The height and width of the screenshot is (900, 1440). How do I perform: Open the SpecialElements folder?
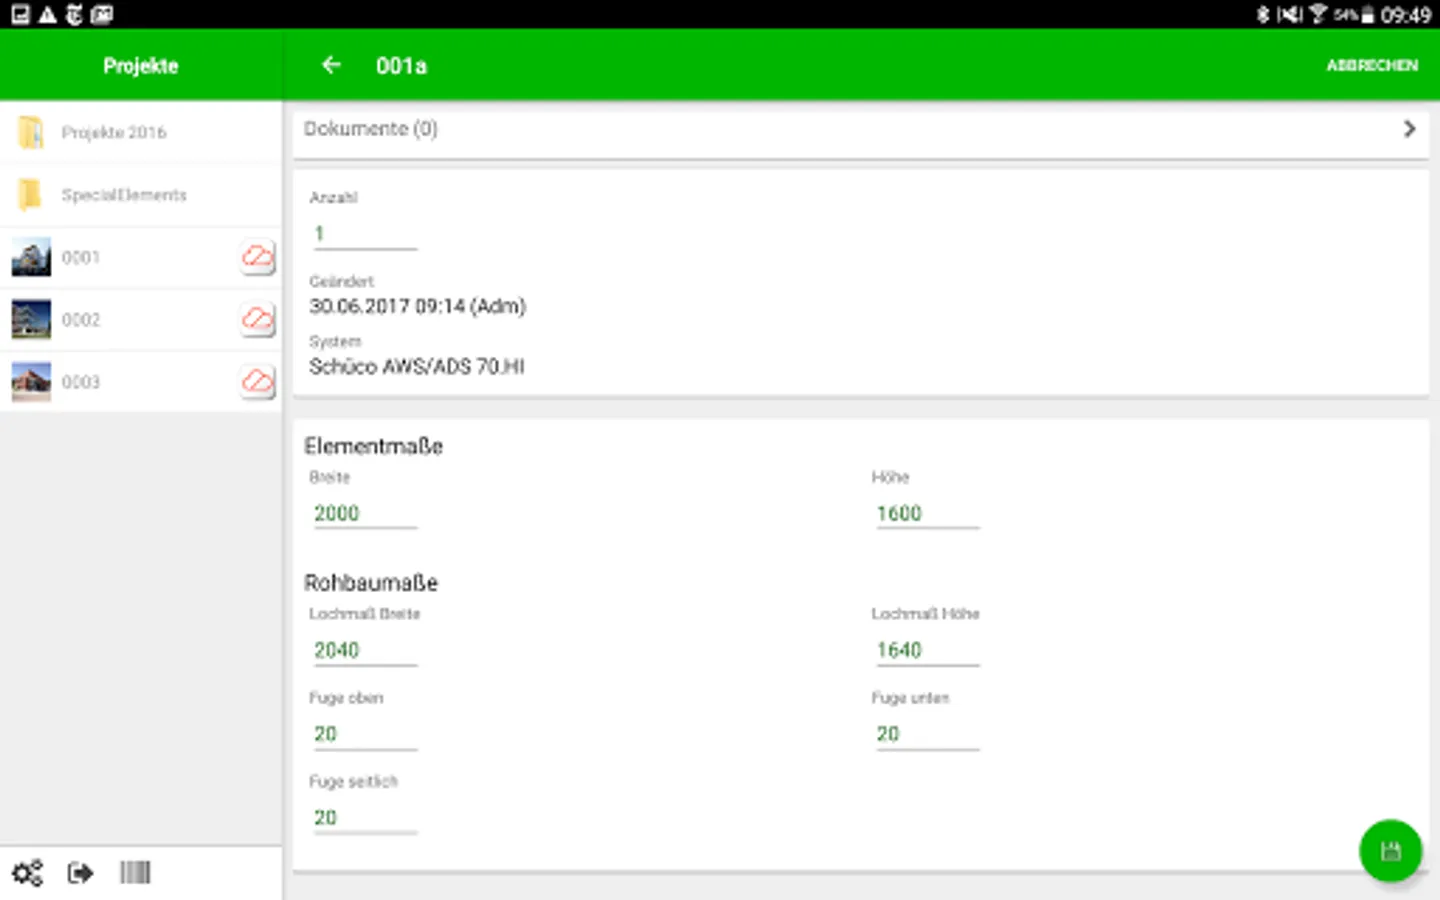click(141, 195)
